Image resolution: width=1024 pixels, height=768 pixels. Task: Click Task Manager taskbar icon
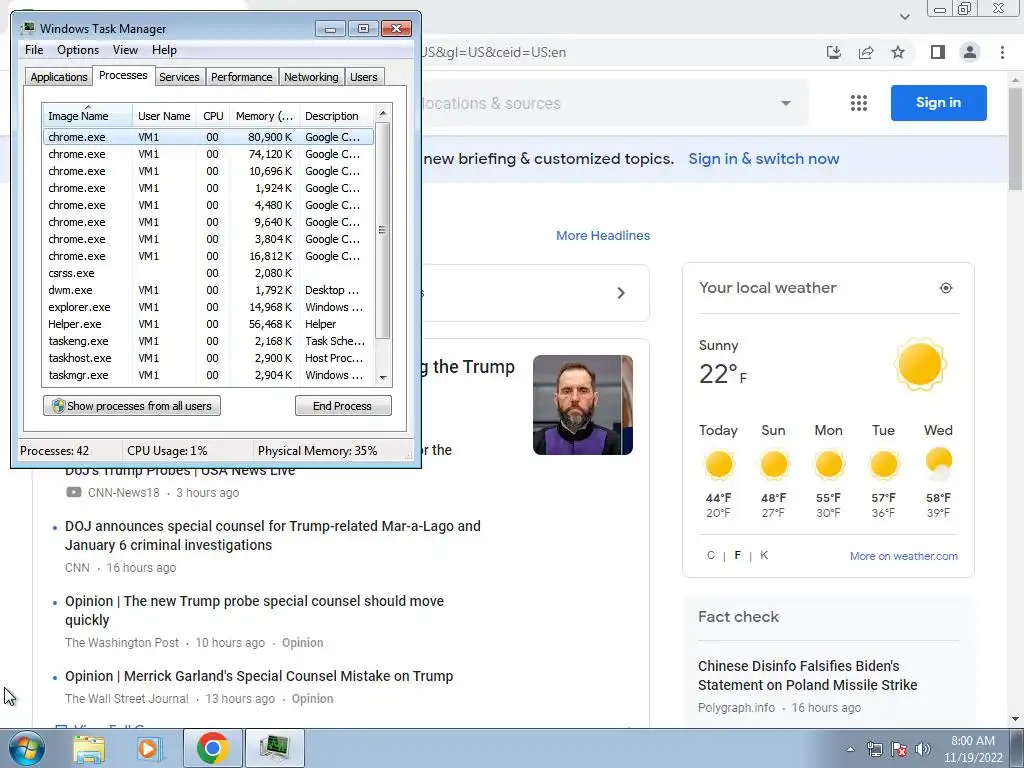click(274, 748)
